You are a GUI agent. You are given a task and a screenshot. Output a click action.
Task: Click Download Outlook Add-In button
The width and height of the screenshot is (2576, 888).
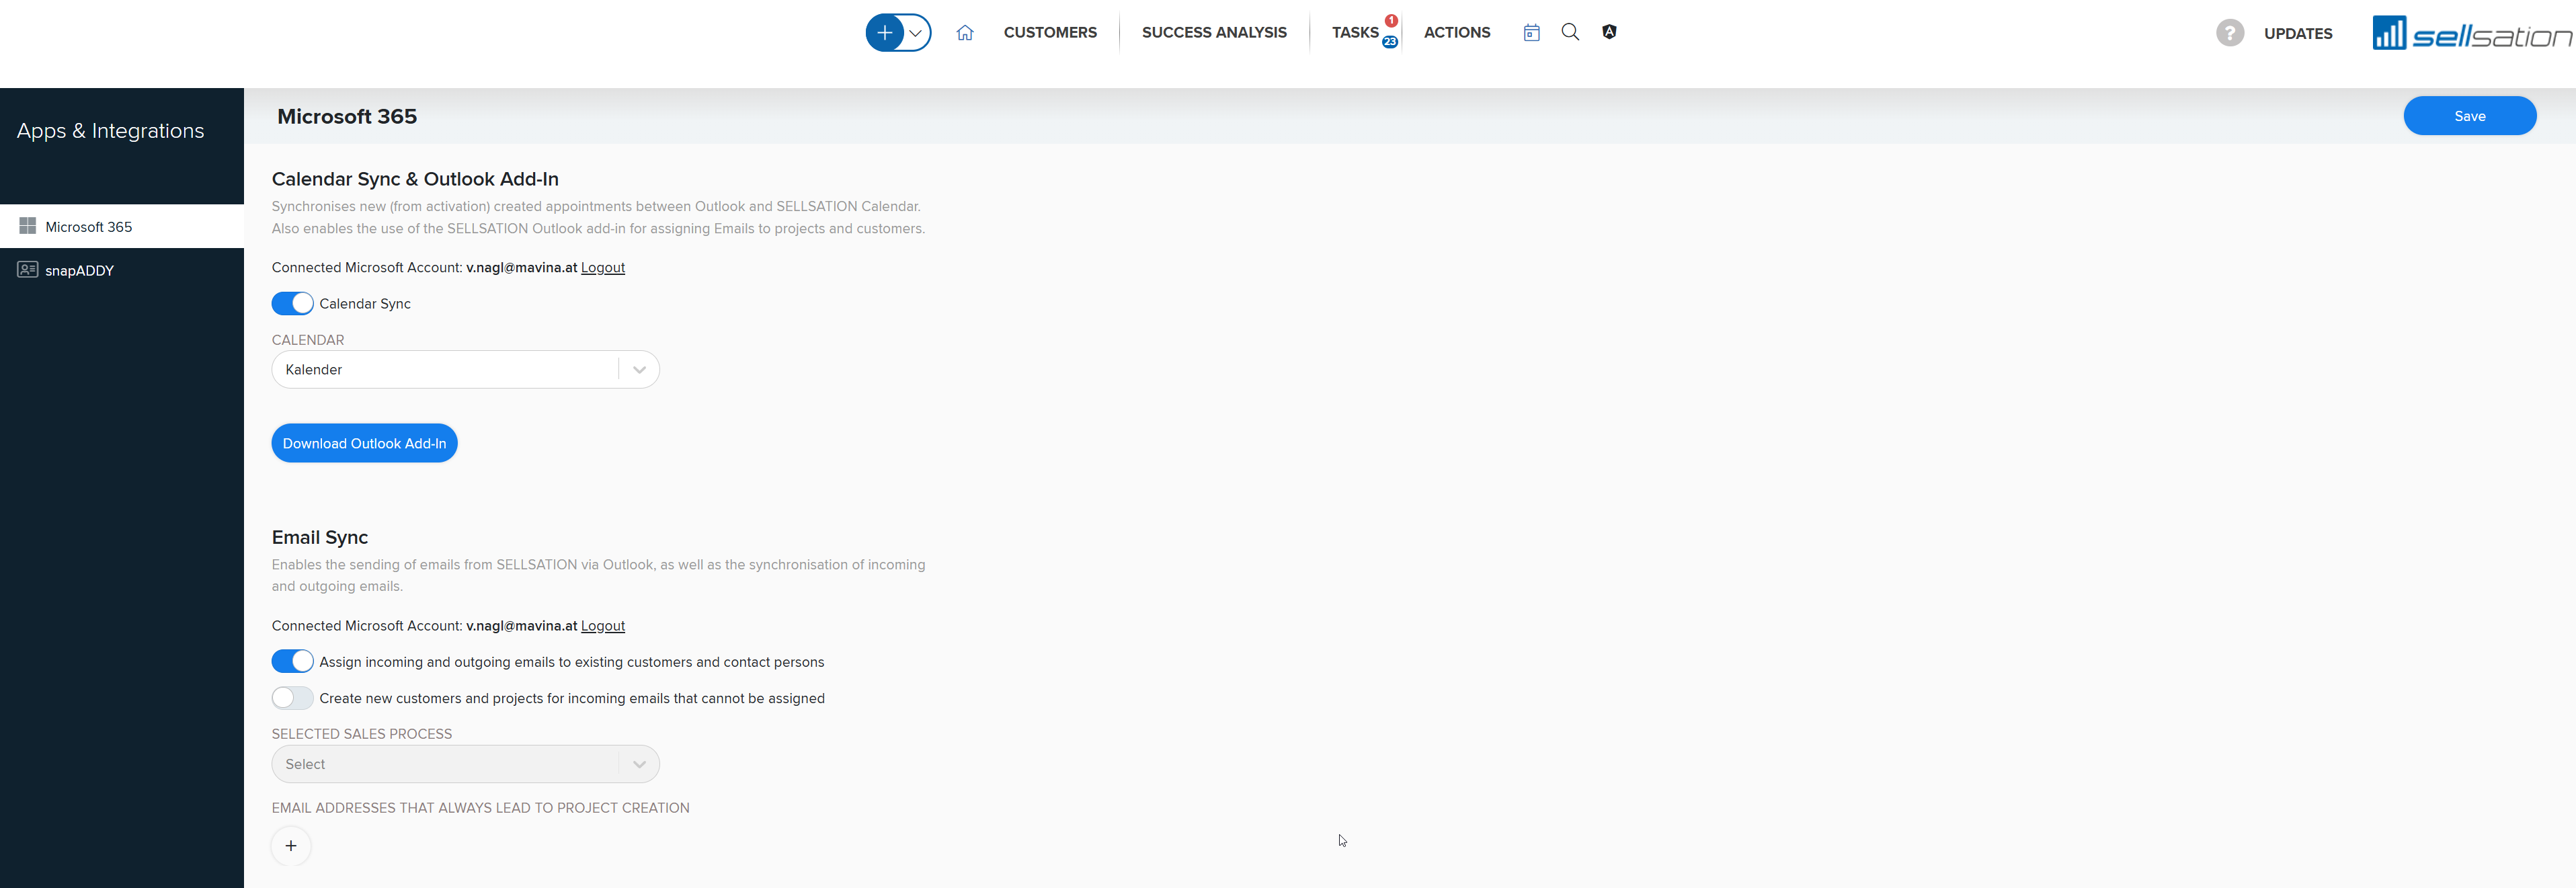(364, 443)
